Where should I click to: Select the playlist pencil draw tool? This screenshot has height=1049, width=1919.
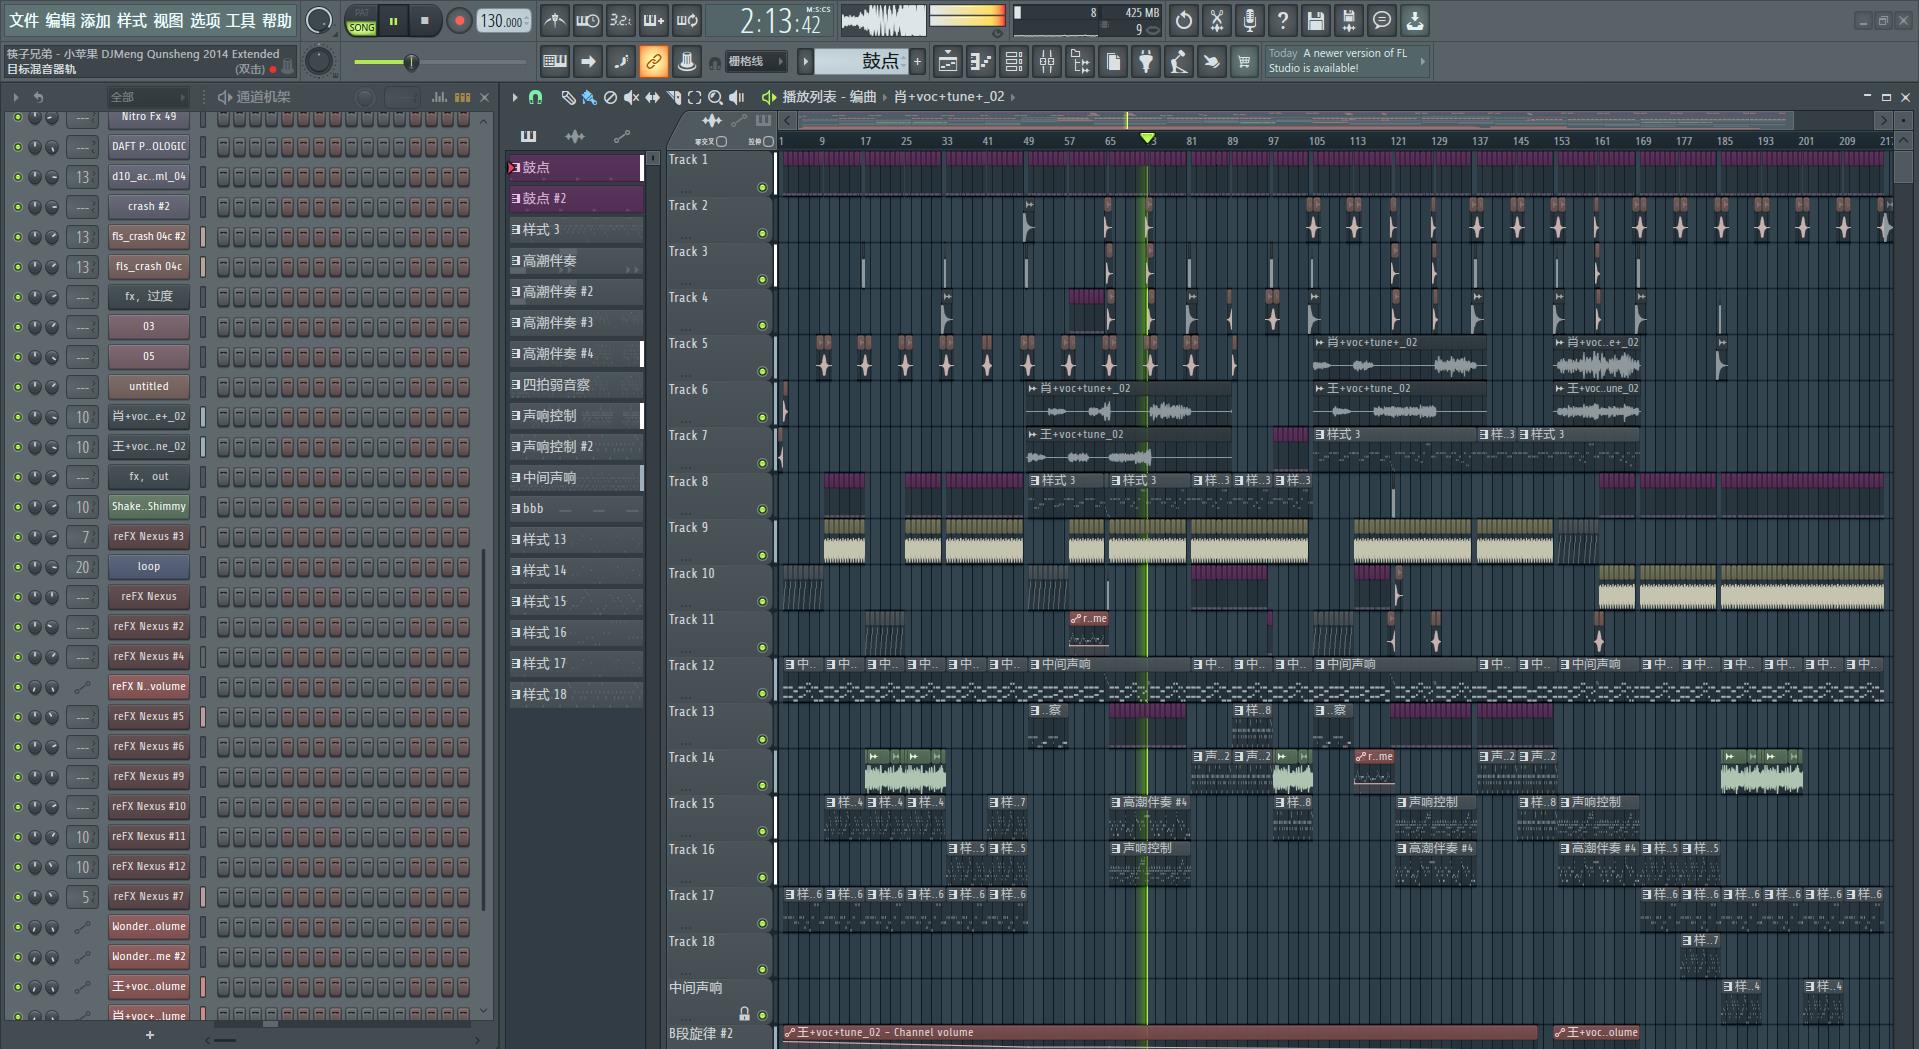568,97
